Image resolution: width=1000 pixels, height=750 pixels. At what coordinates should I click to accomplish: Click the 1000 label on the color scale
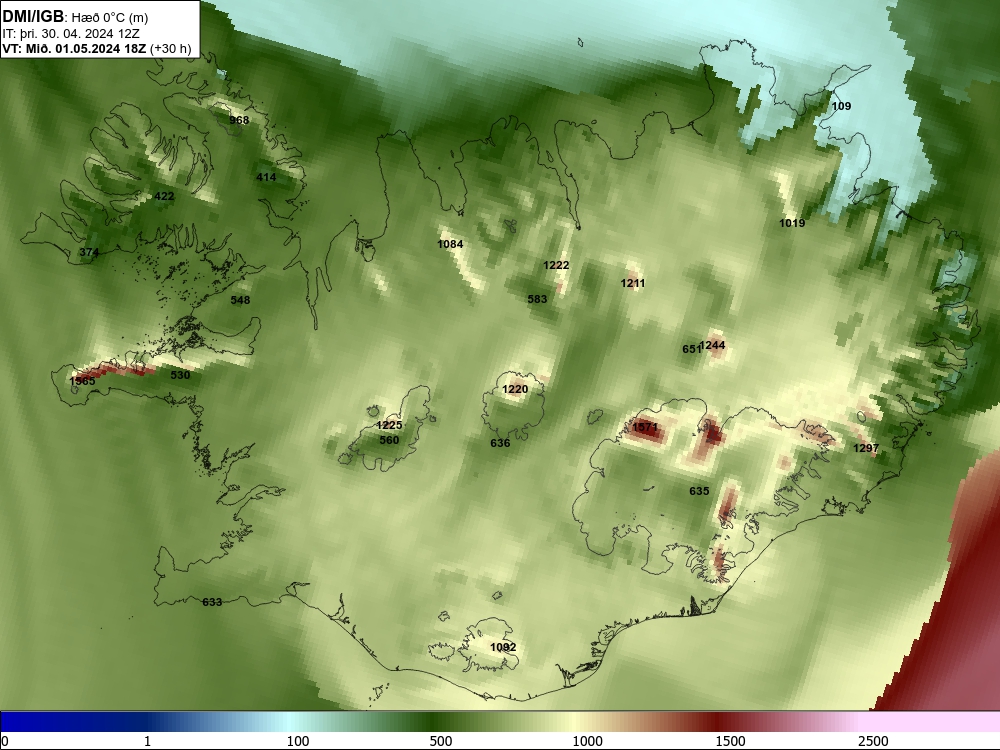(587, 741)
